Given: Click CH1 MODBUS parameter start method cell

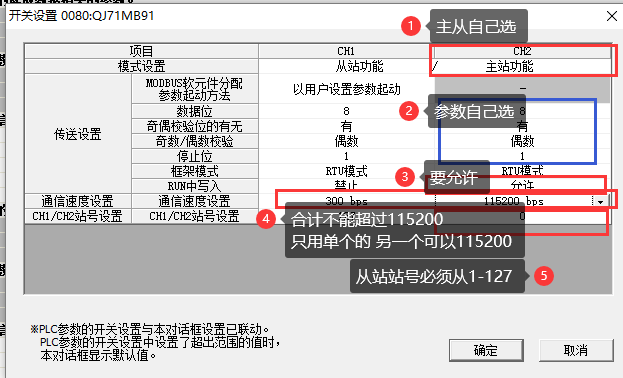Looking at the screenshot, I should point(346,89).
